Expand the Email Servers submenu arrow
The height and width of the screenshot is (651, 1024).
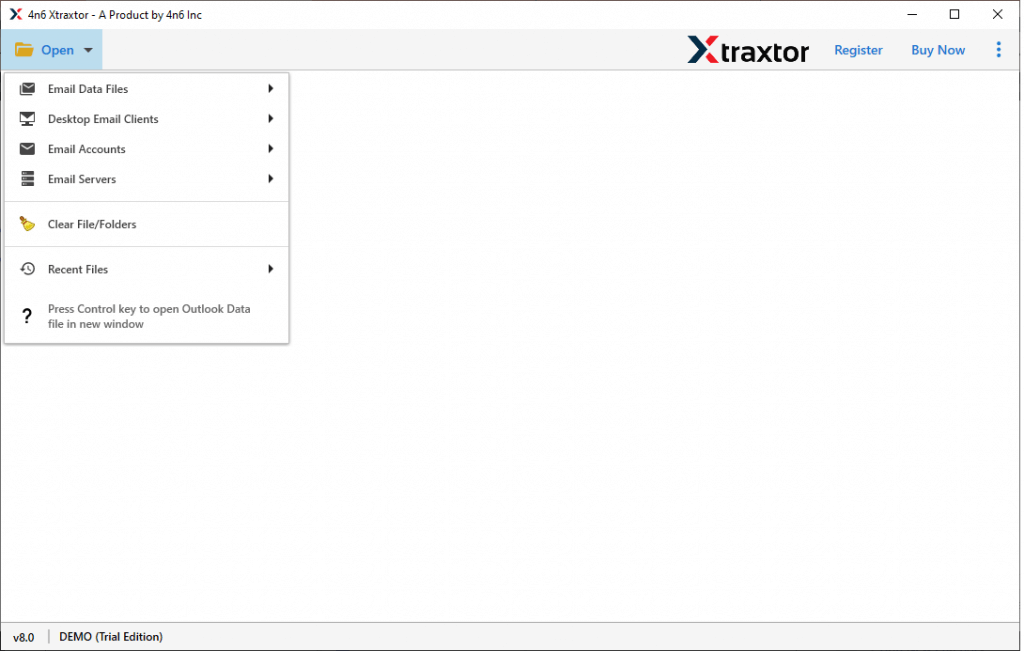(x=270, y=178)
